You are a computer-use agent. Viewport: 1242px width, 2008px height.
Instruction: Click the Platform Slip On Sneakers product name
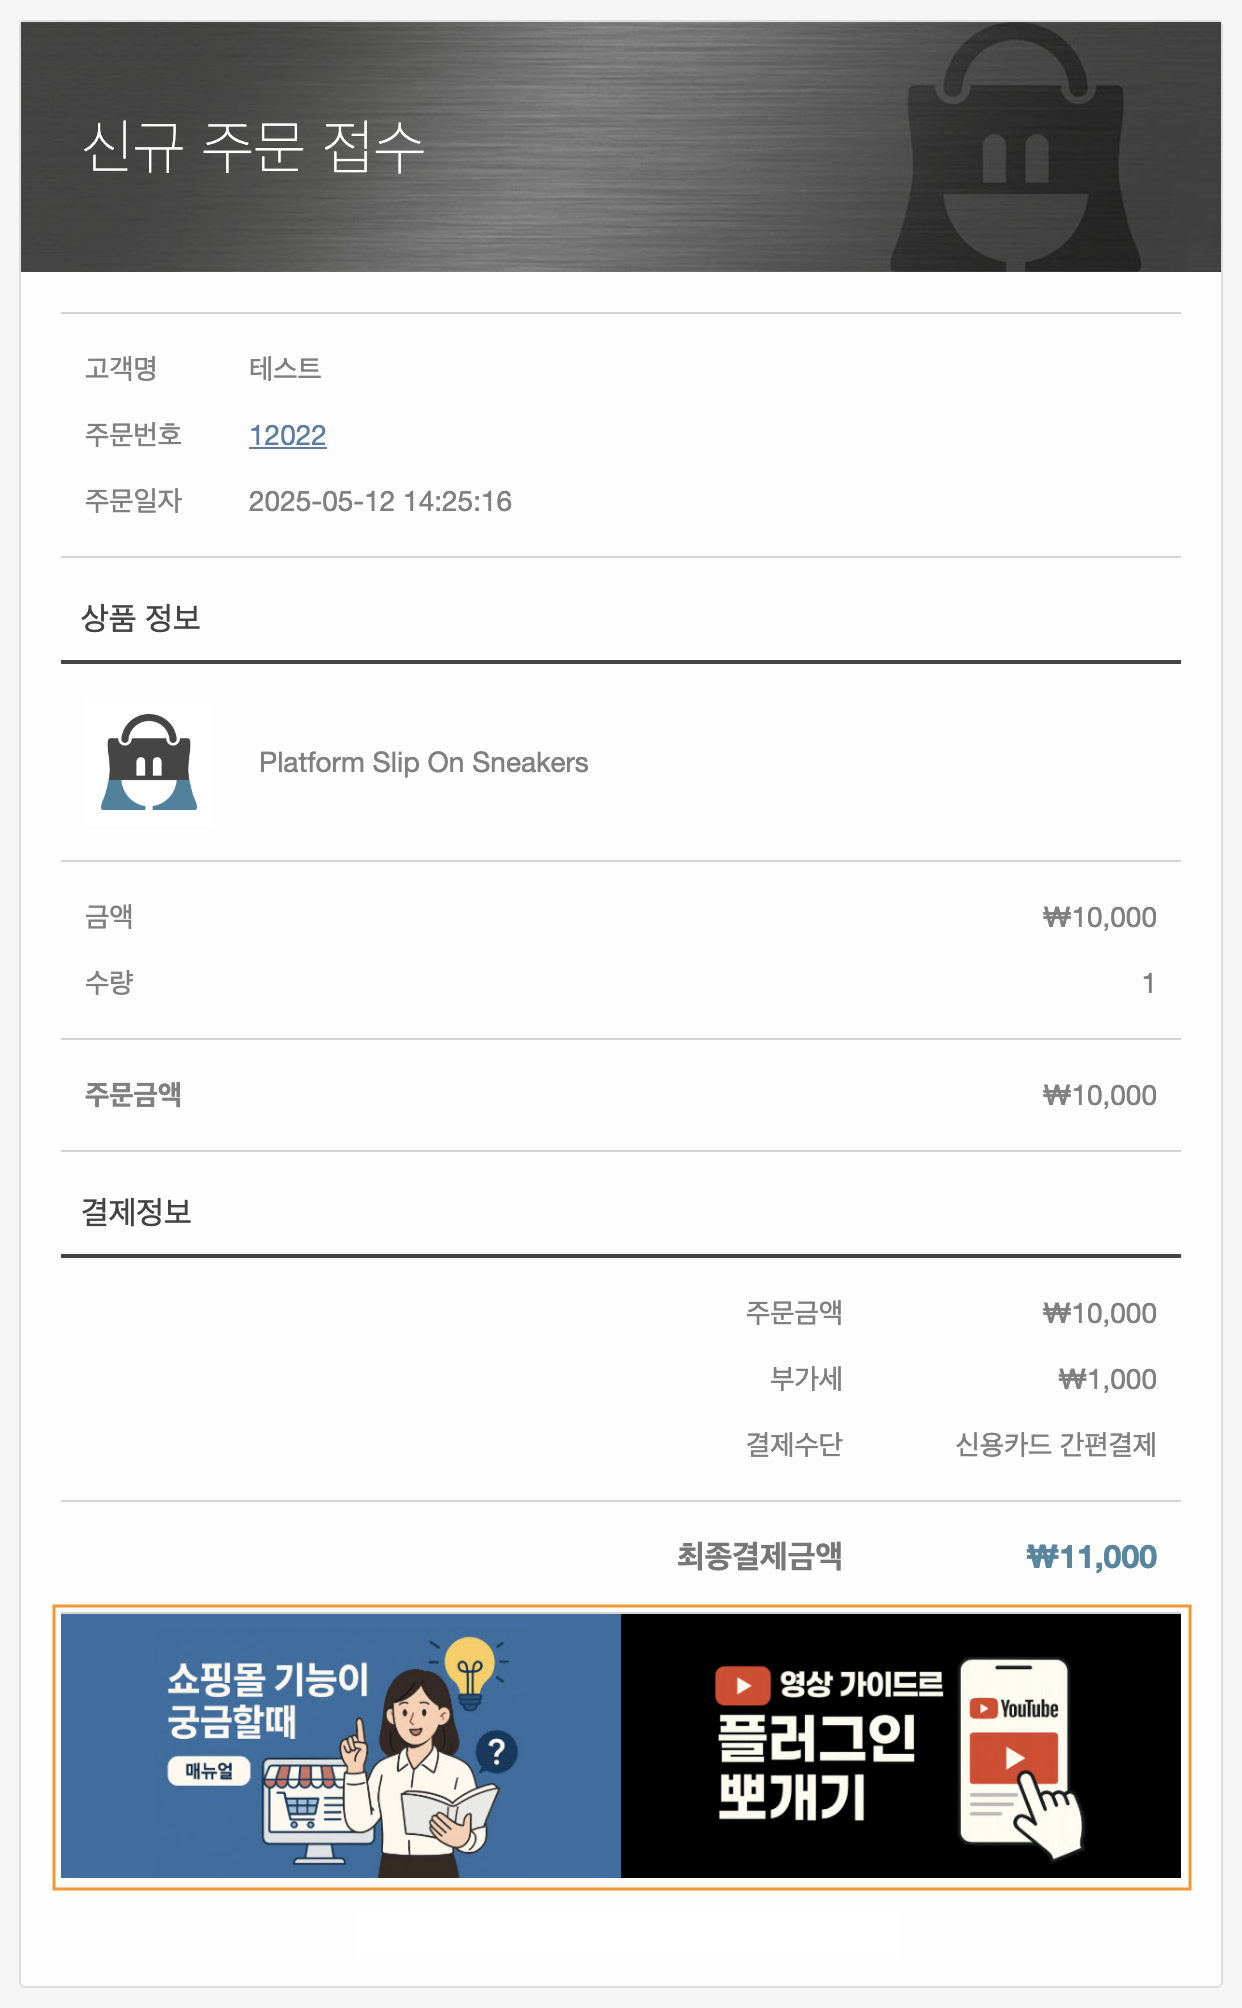423,763
